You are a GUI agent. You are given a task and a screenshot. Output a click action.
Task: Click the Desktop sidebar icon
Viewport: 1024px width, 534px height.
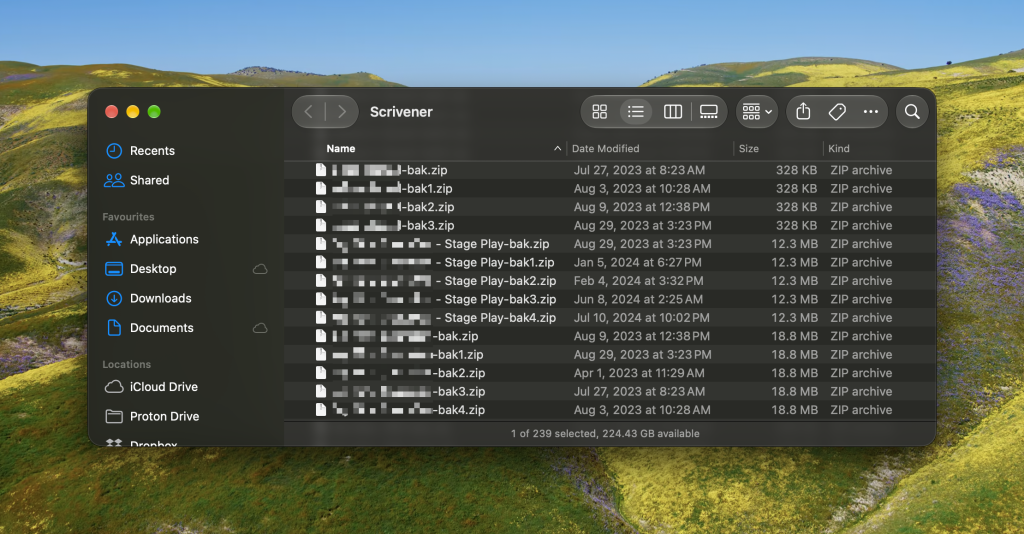point(114,269)
